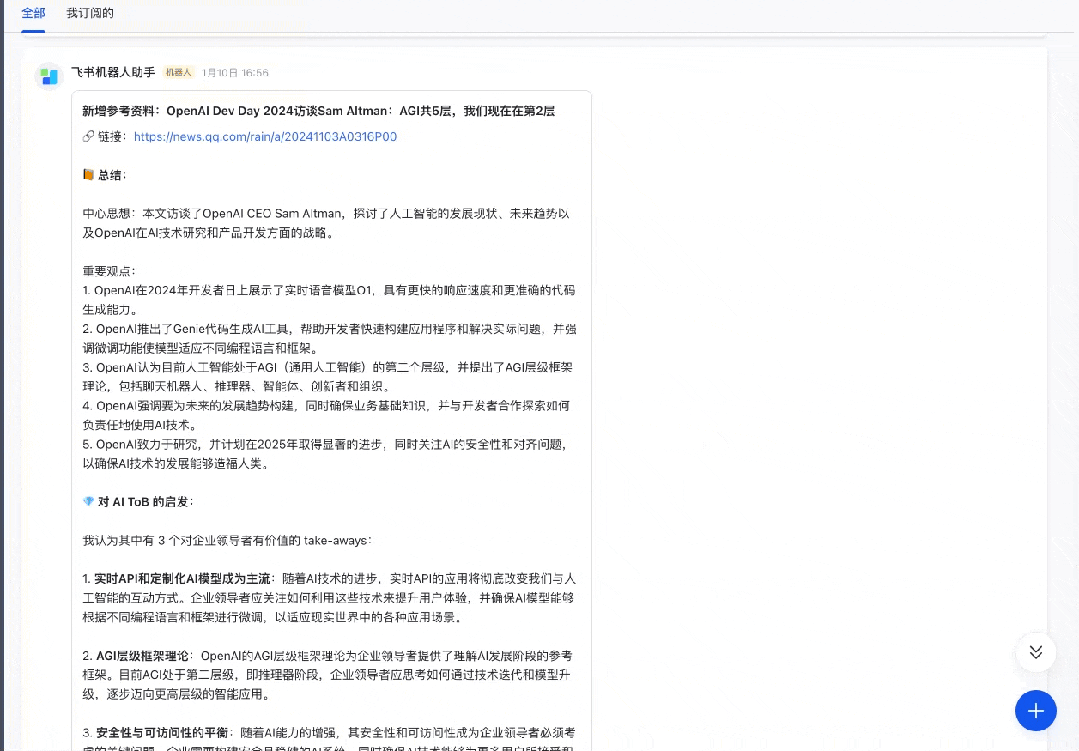Viewport: 1079px width, 751px height.
Task: Click the message timestamp 1月10日 16:55
Action: point(235,73)
